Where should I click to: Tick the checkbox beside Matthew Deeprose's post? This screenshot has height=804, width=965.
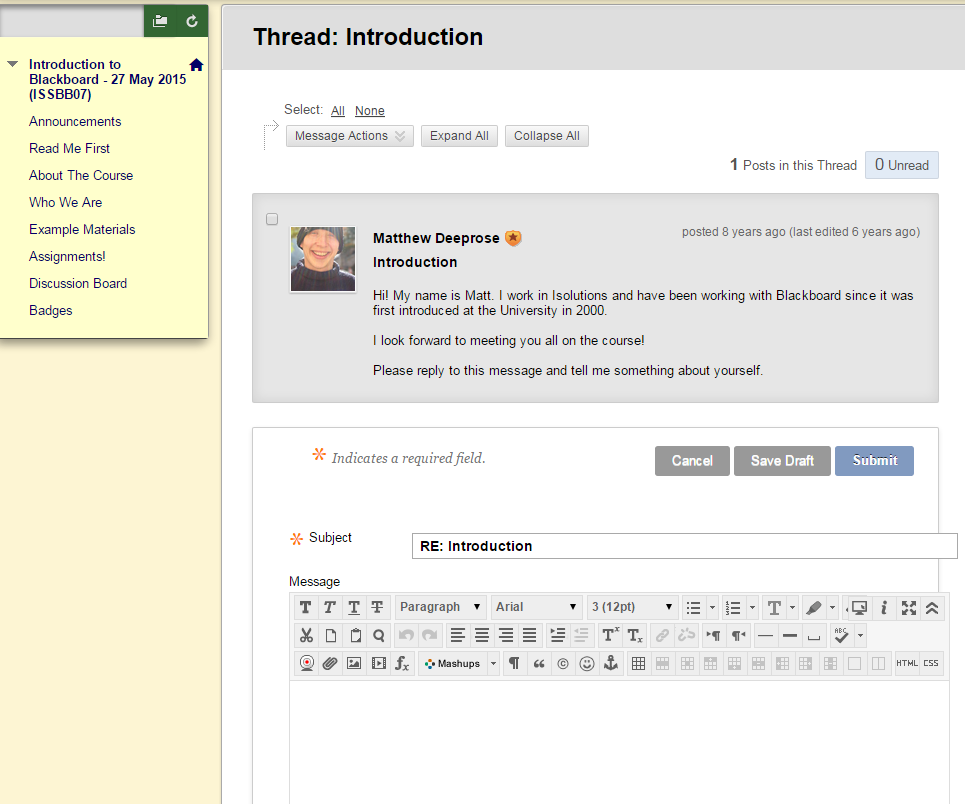point(272,219)
